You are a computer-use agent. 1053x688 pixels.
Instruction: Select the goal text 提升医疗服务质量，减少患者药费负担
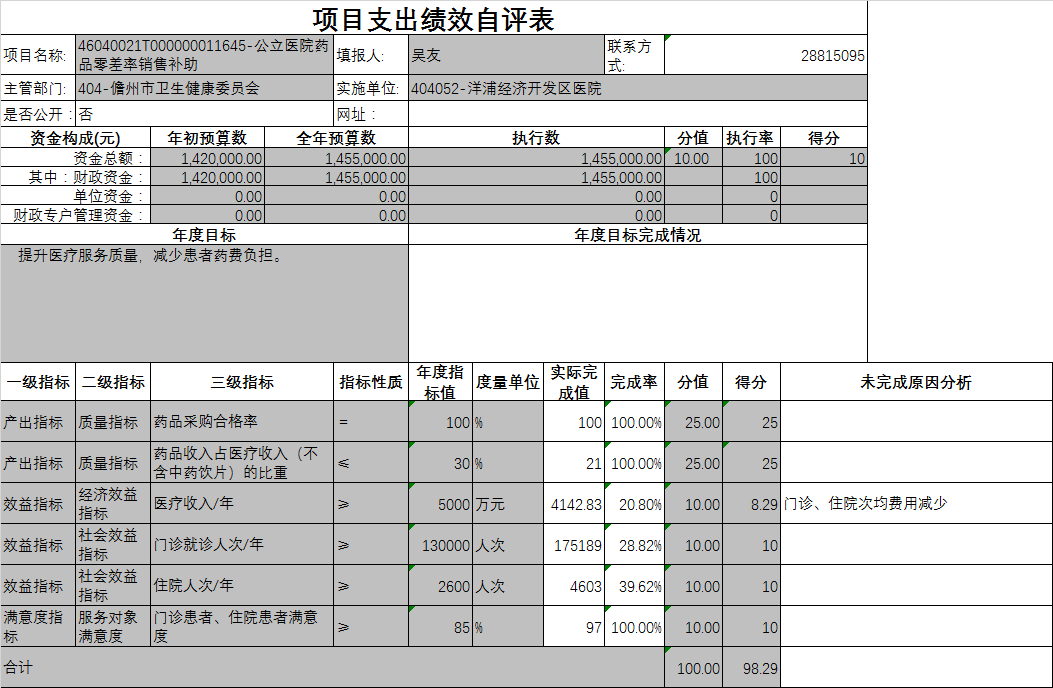[x=152, y=255]
